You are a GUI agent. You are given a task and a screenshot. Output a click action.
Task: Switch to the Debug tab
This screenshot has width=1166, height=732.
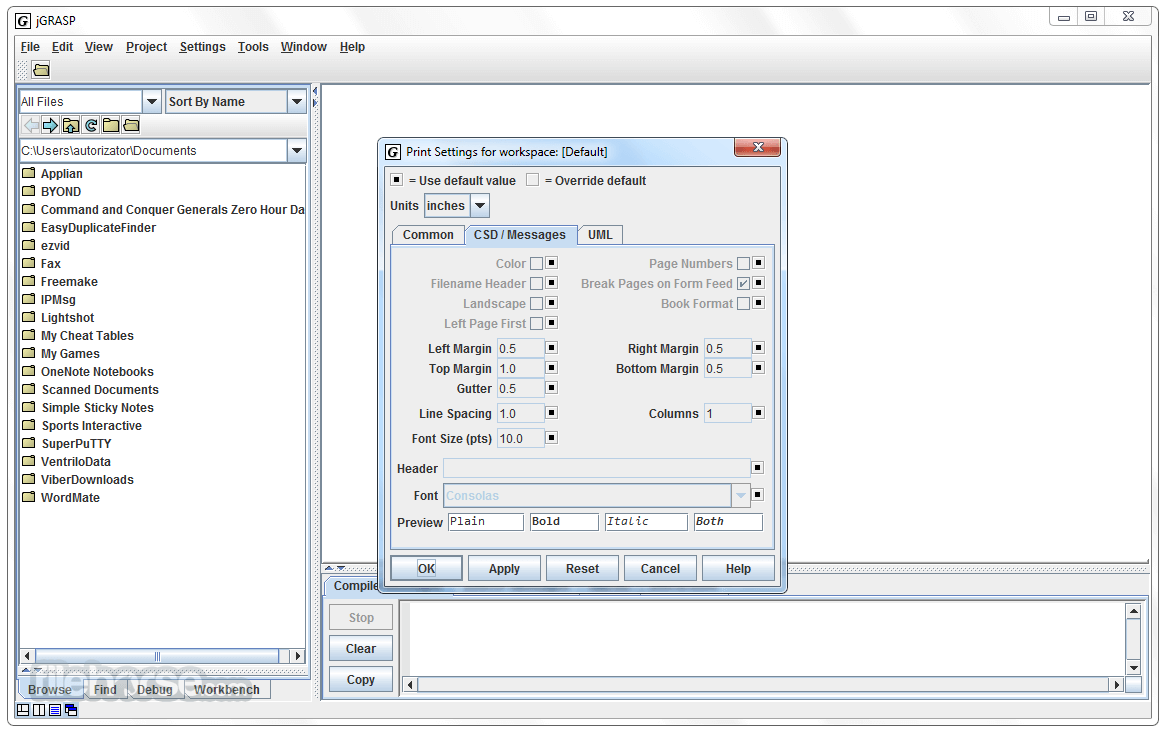point(155,690)
